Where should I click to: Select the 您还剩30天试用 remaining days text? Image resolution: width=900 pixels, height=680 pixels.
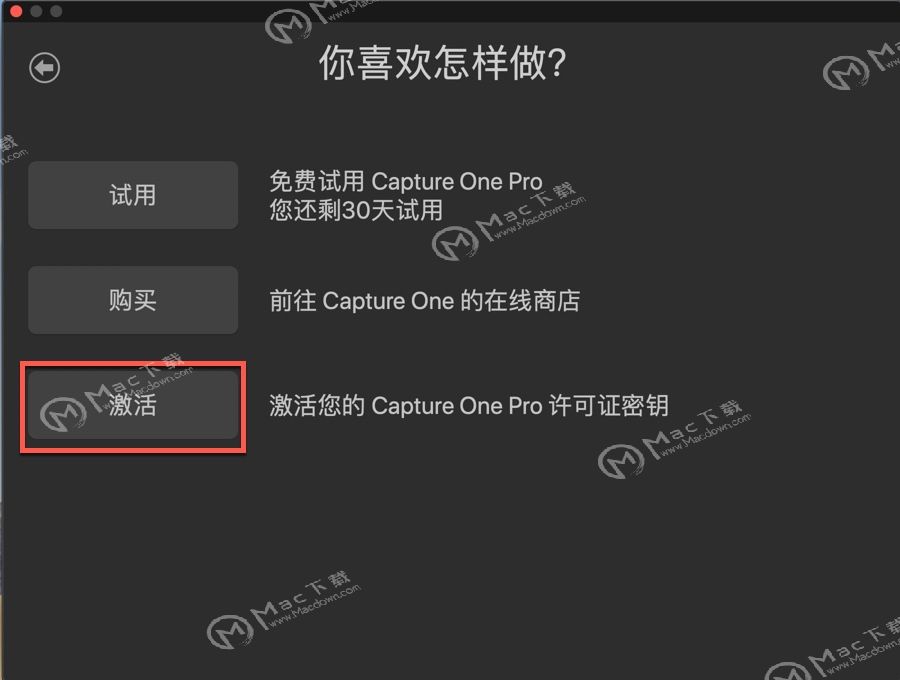pyautogui.click(x=356, y=210)
